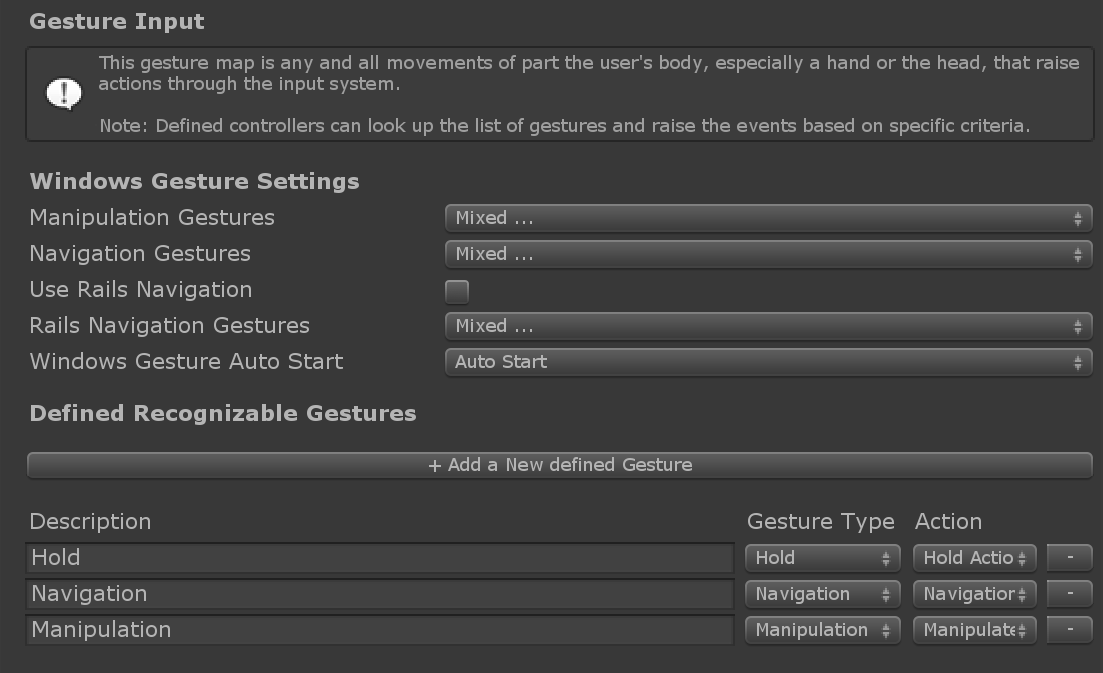Open the Manipulation Gestures dropdown
The height and width of the screenshot is (673, 1103).
tap(767, 218)
